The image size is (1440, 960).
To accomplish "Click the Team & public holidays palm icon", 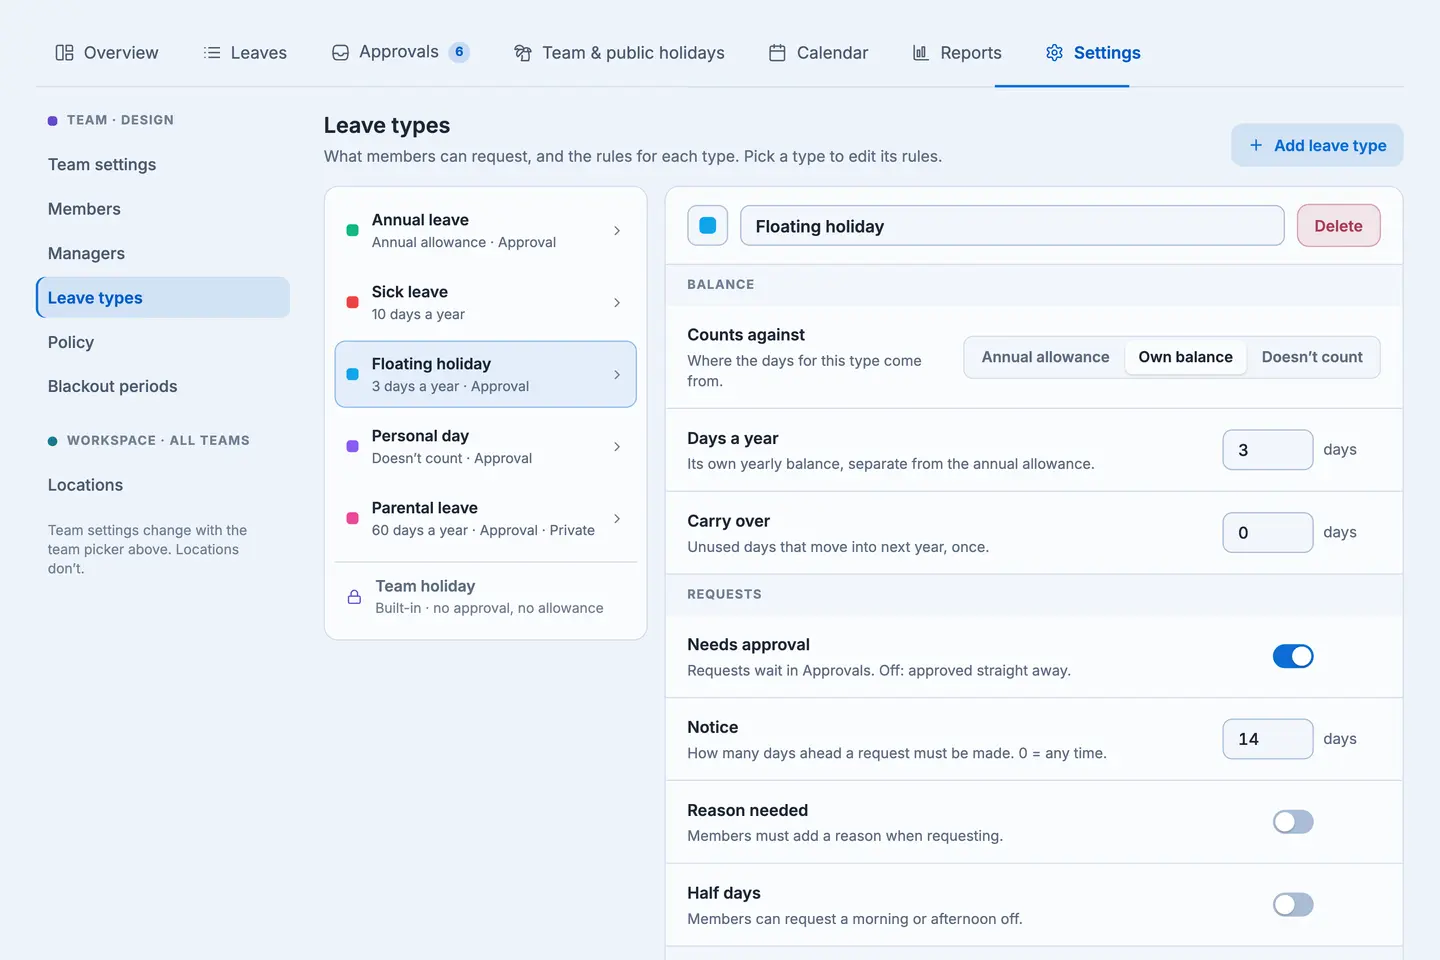I will 523,52.
